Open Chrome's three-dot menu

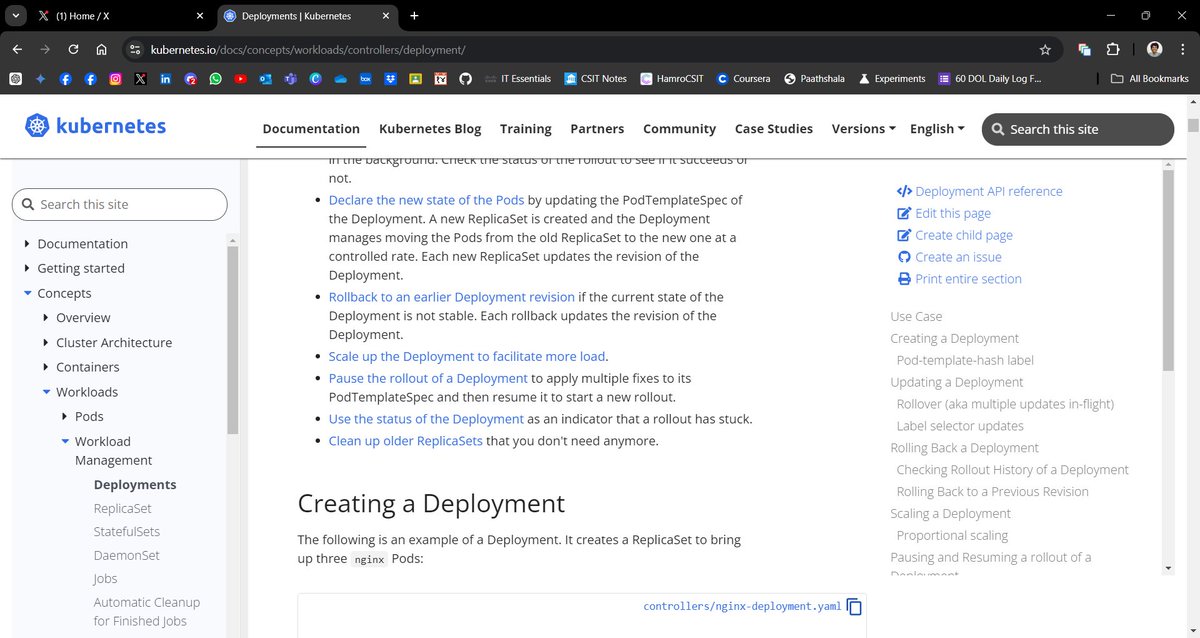(1181, 49)
